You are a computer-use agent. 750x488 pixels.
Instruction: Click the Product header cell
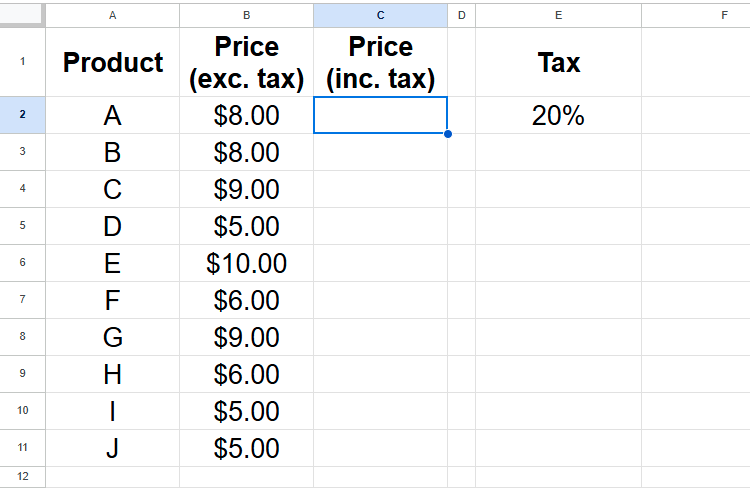point(112,62)
